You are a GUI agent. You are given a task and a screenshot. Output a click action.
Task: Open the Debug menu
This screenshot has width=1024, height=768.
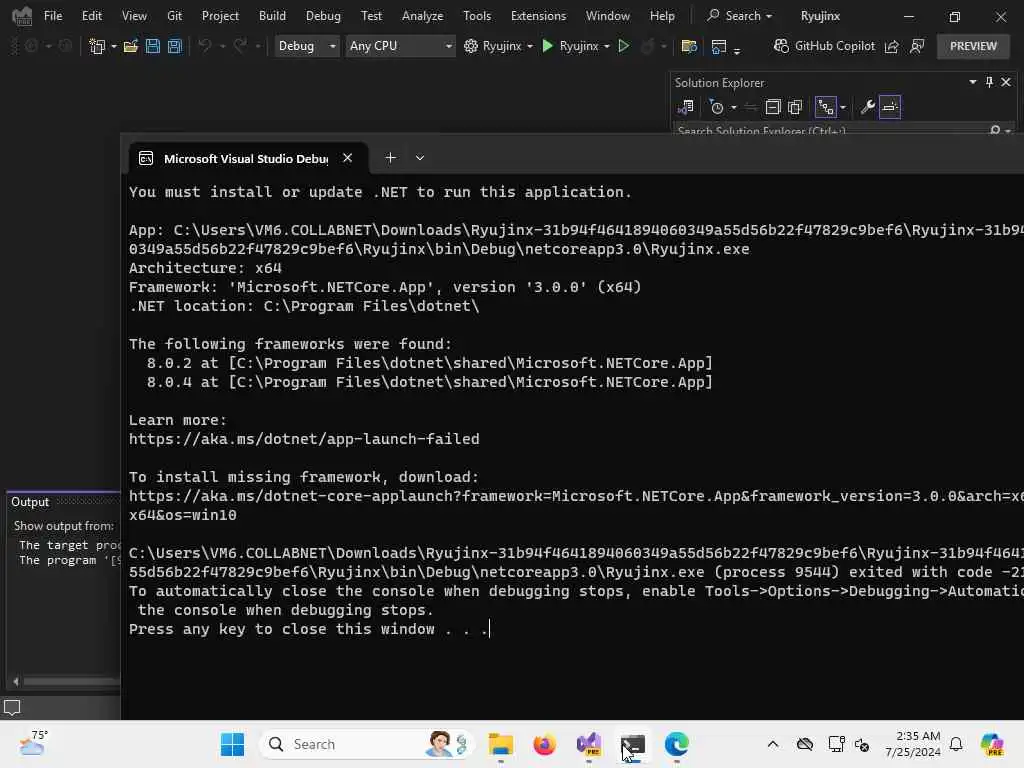point(323,16)
